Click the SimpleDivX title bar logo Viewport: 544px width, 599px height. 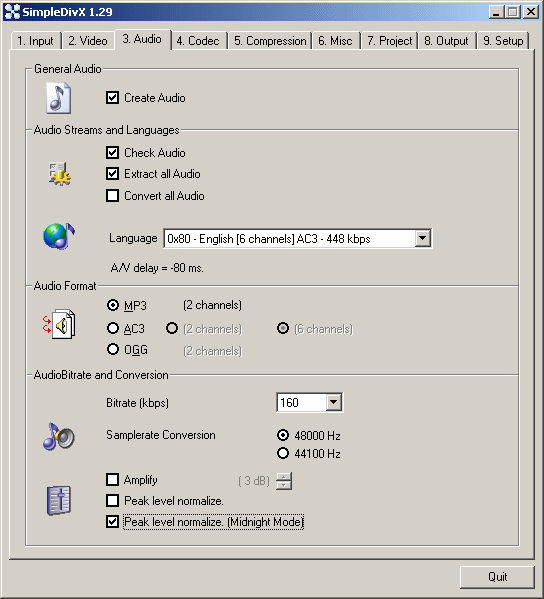tap(12, 12)
